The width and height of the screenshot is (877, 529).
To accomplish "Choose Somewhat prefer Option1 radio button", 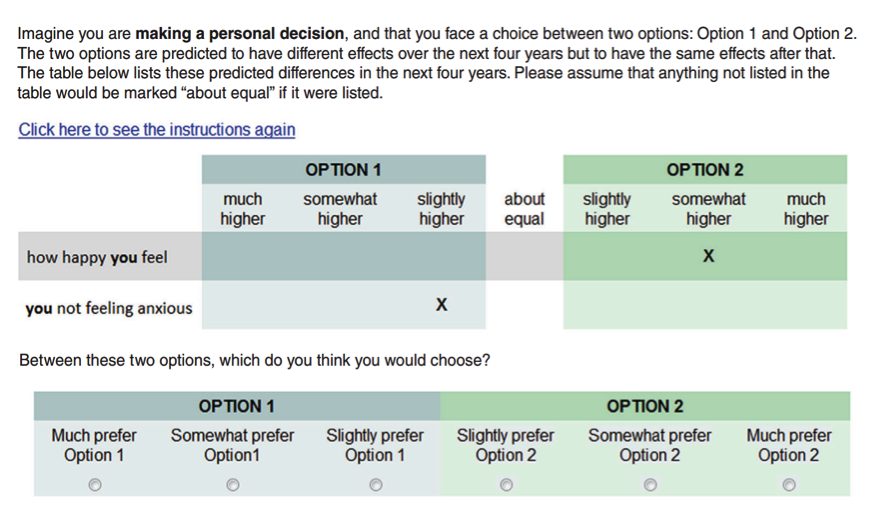I will coord(233,484).
